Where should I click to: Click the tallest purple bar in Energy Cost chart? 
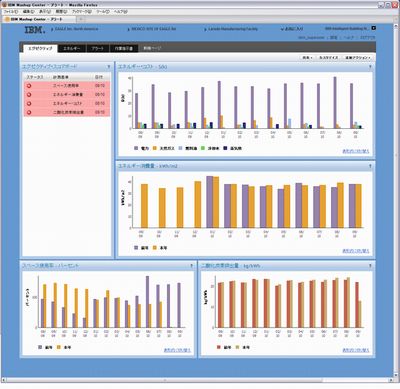tap(335, 103)
